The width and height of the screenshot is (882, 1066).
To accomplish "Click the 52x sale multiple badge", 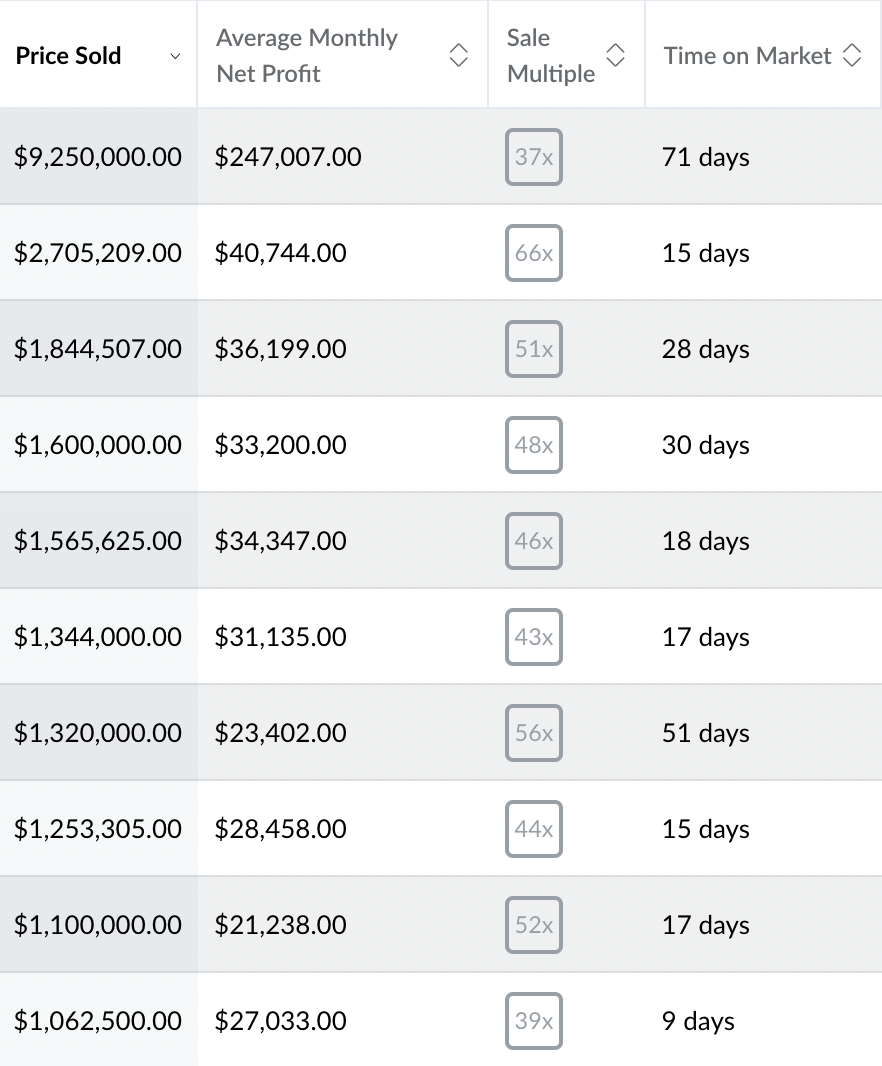I will click(534, 925).
